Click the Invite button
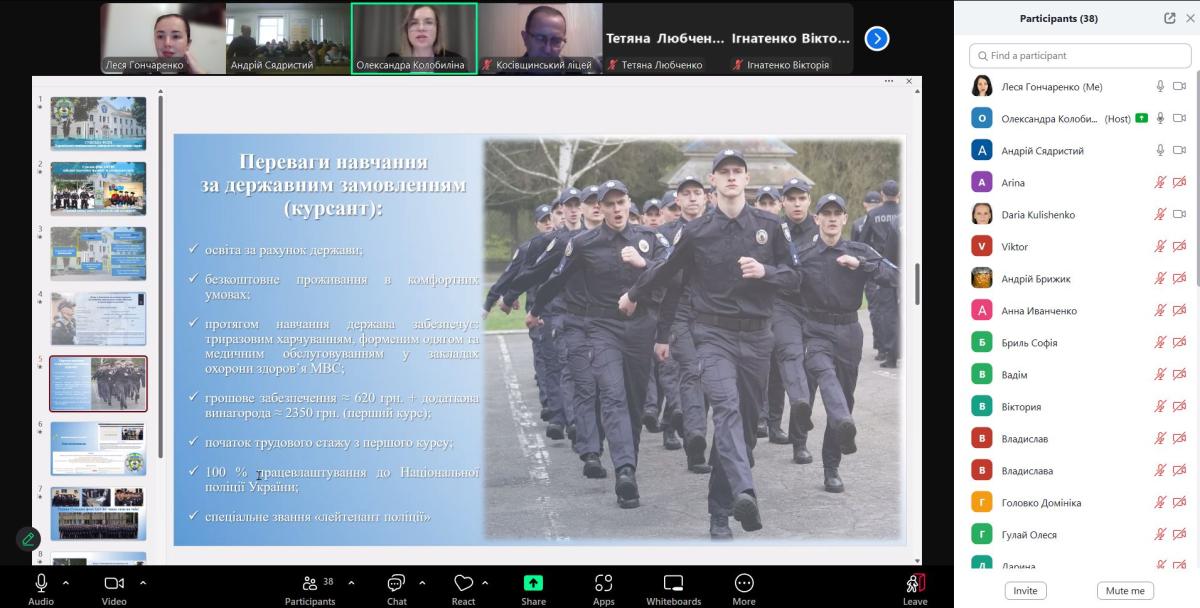Image resolution: width=1200 pixels, height=608 pixels. (x=1025, y=590)
